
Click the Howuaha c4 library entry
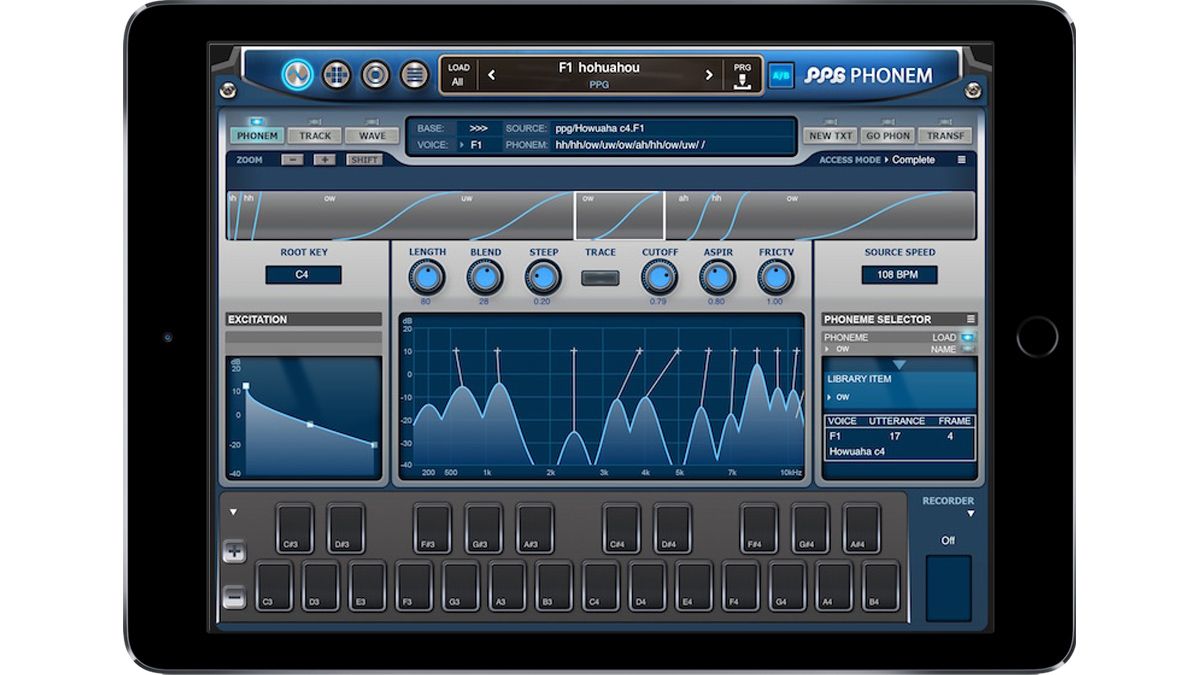(x=858, y=452)
